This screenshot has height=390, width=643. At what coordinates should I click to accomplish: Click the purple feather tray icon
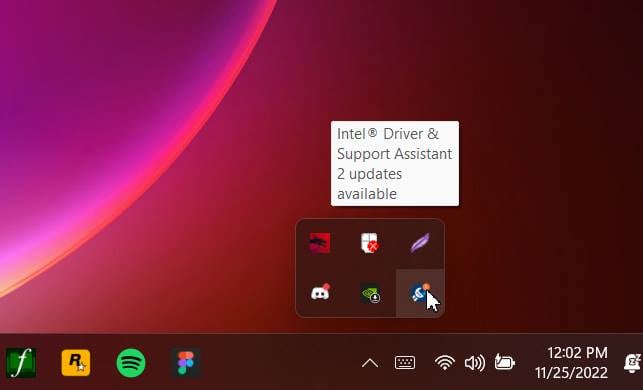click(x=420, y=243)
